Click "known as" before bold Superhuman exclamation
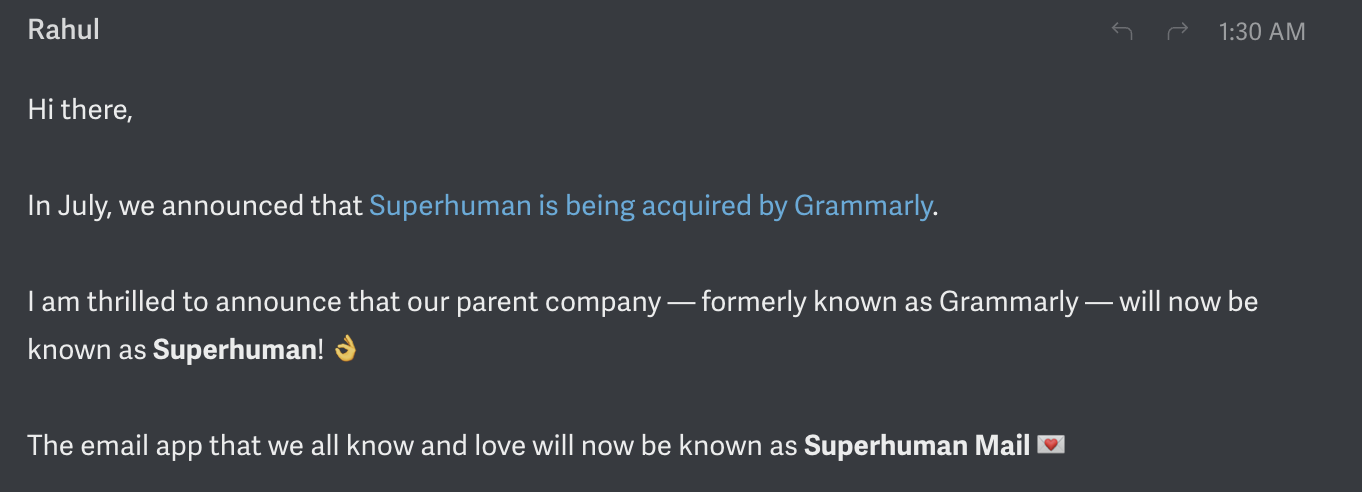The width and height of the screenshot is (1362, 492). (x=86, y=351)
